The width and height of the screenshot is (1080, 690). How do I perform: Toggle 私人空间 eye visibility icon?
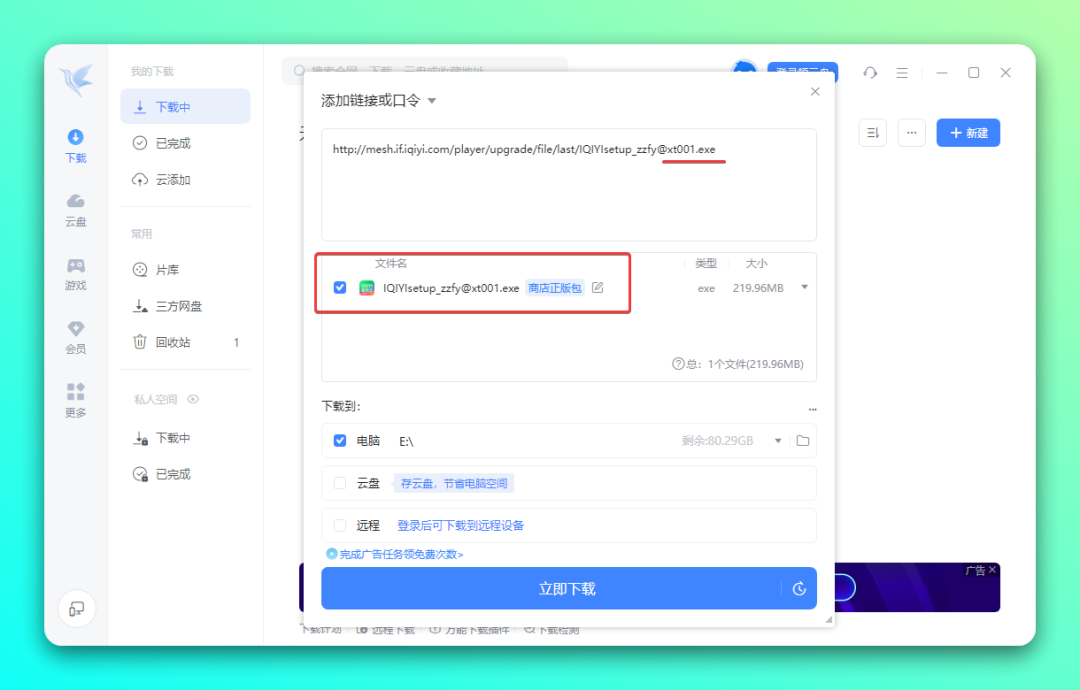click(x=194, y=399)
